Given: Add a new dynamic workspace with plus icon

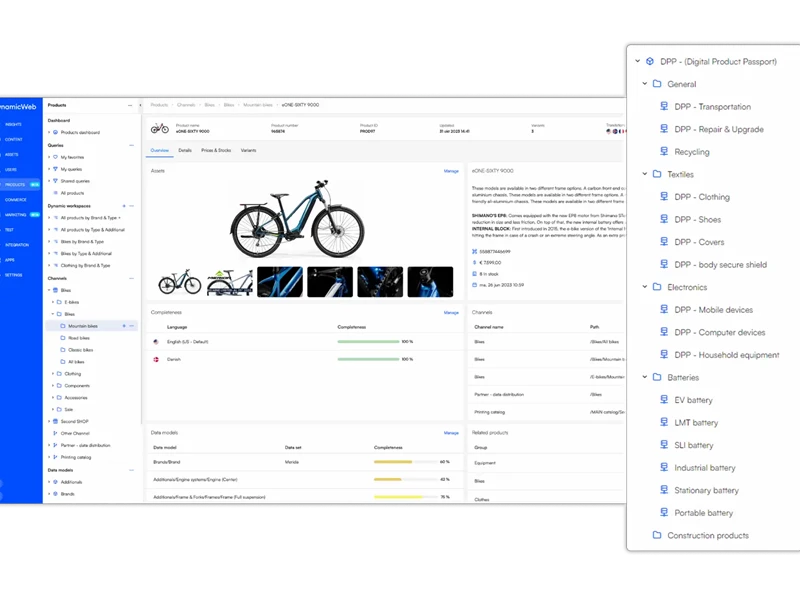Looking at the screenshot, I should 124,206.
